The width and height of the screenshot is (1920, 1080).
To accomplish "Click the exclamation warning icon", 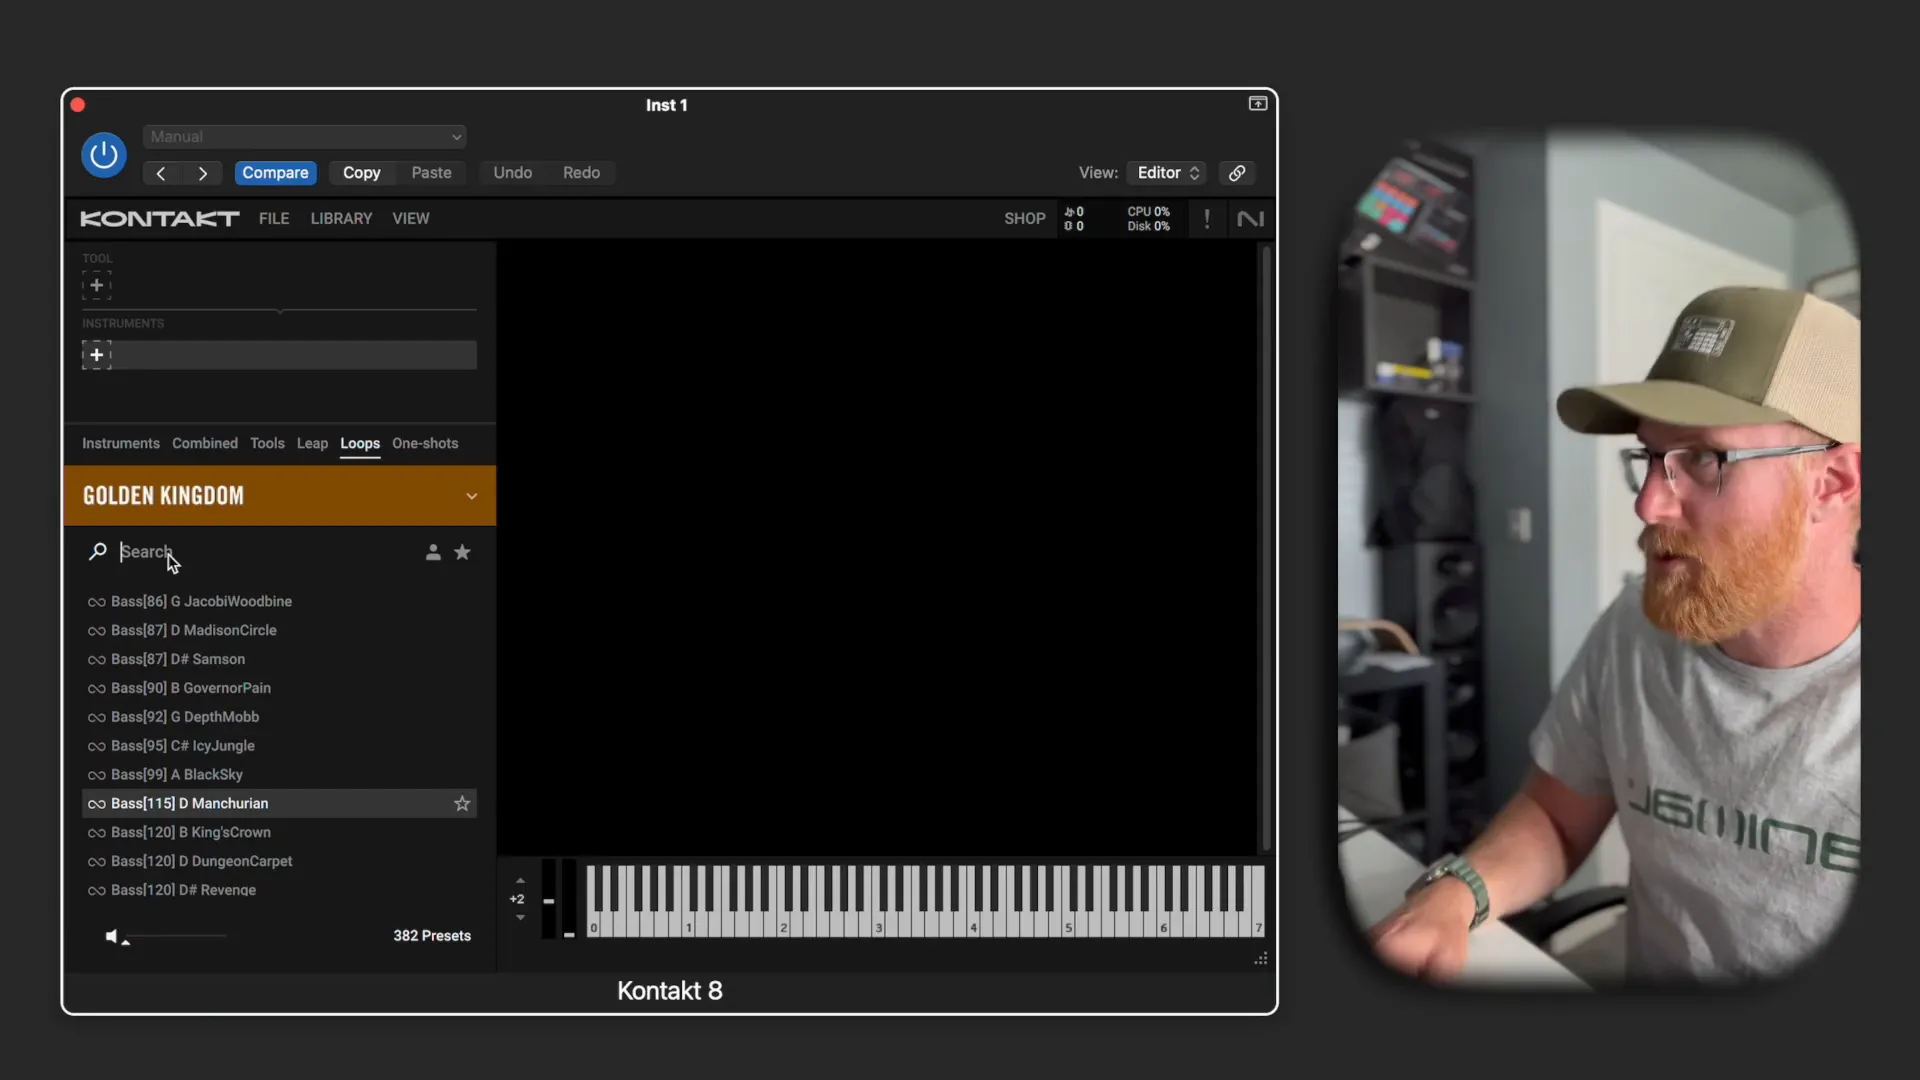I will 1207,219.
